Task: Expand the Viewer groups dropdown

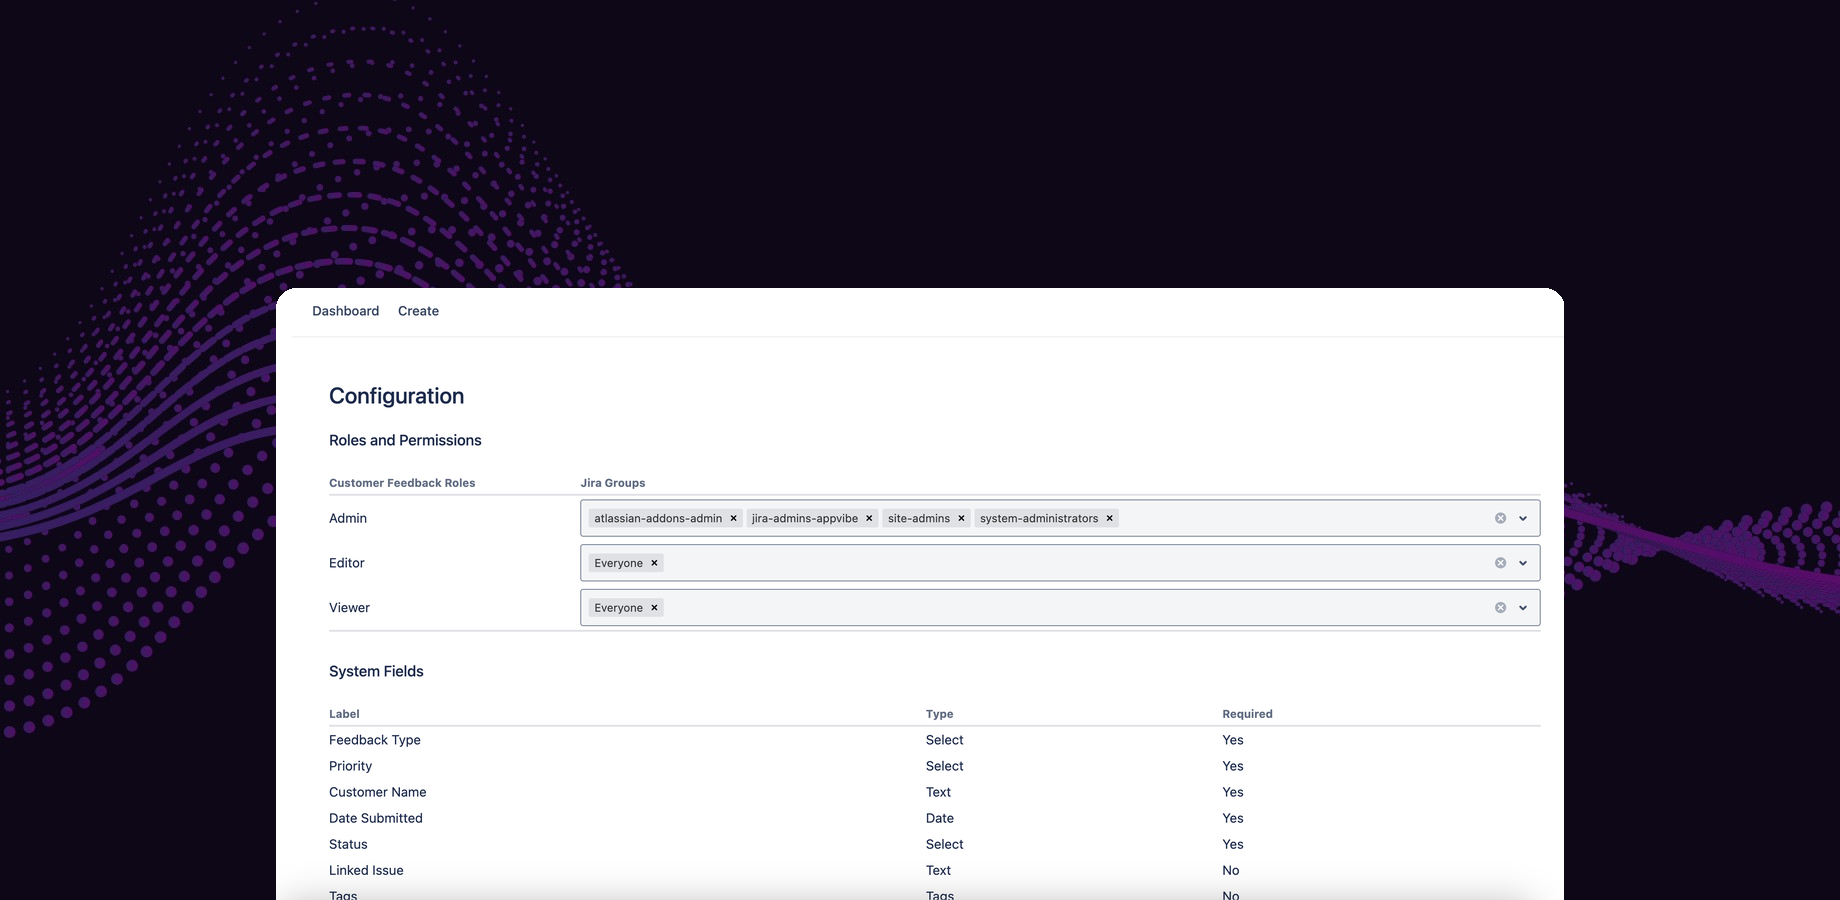Action: 1523,607
